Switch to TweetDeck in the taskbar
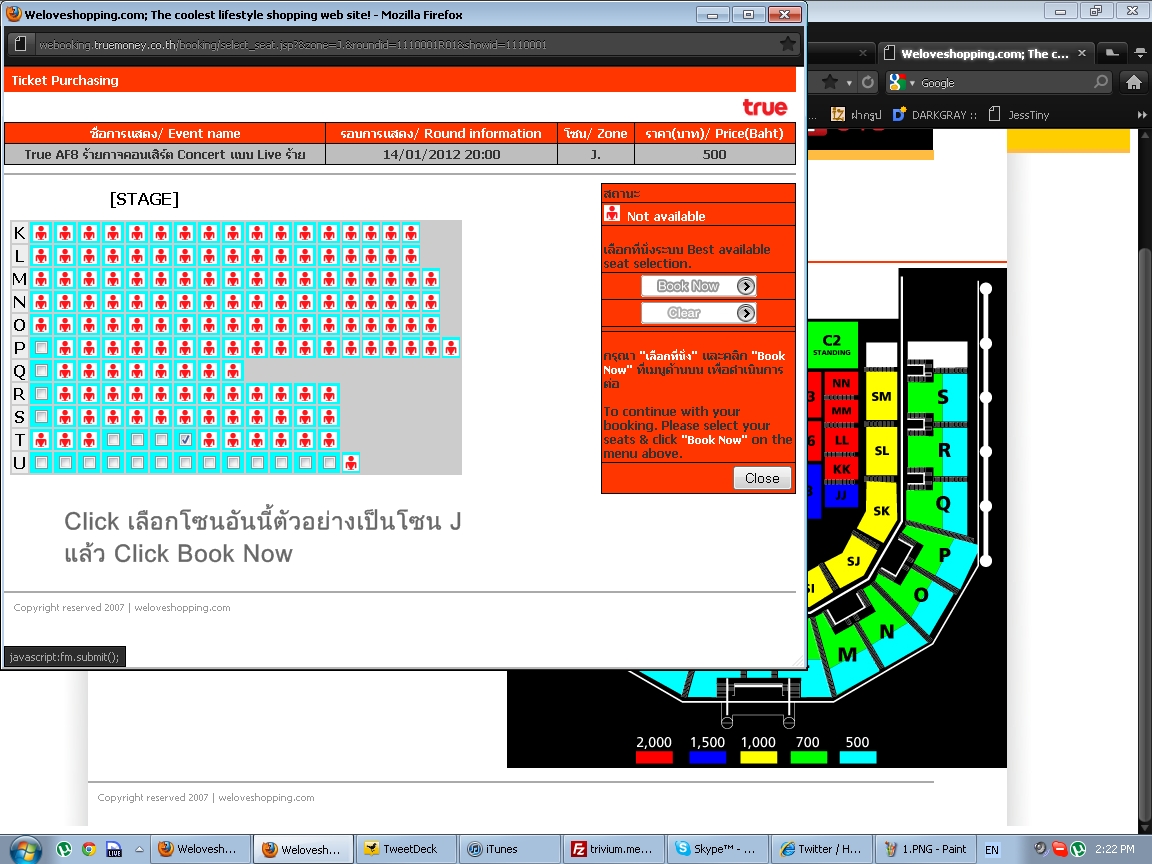The height and width of the screenshot is (864, 1152). [x=404, y=849]
